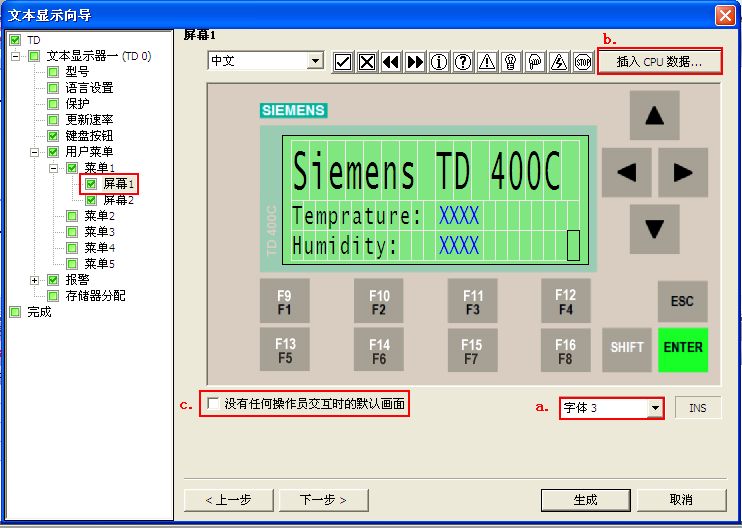The image size is (742, 528).
Task: Click the 上一步 back button
Action: (229, 500)
